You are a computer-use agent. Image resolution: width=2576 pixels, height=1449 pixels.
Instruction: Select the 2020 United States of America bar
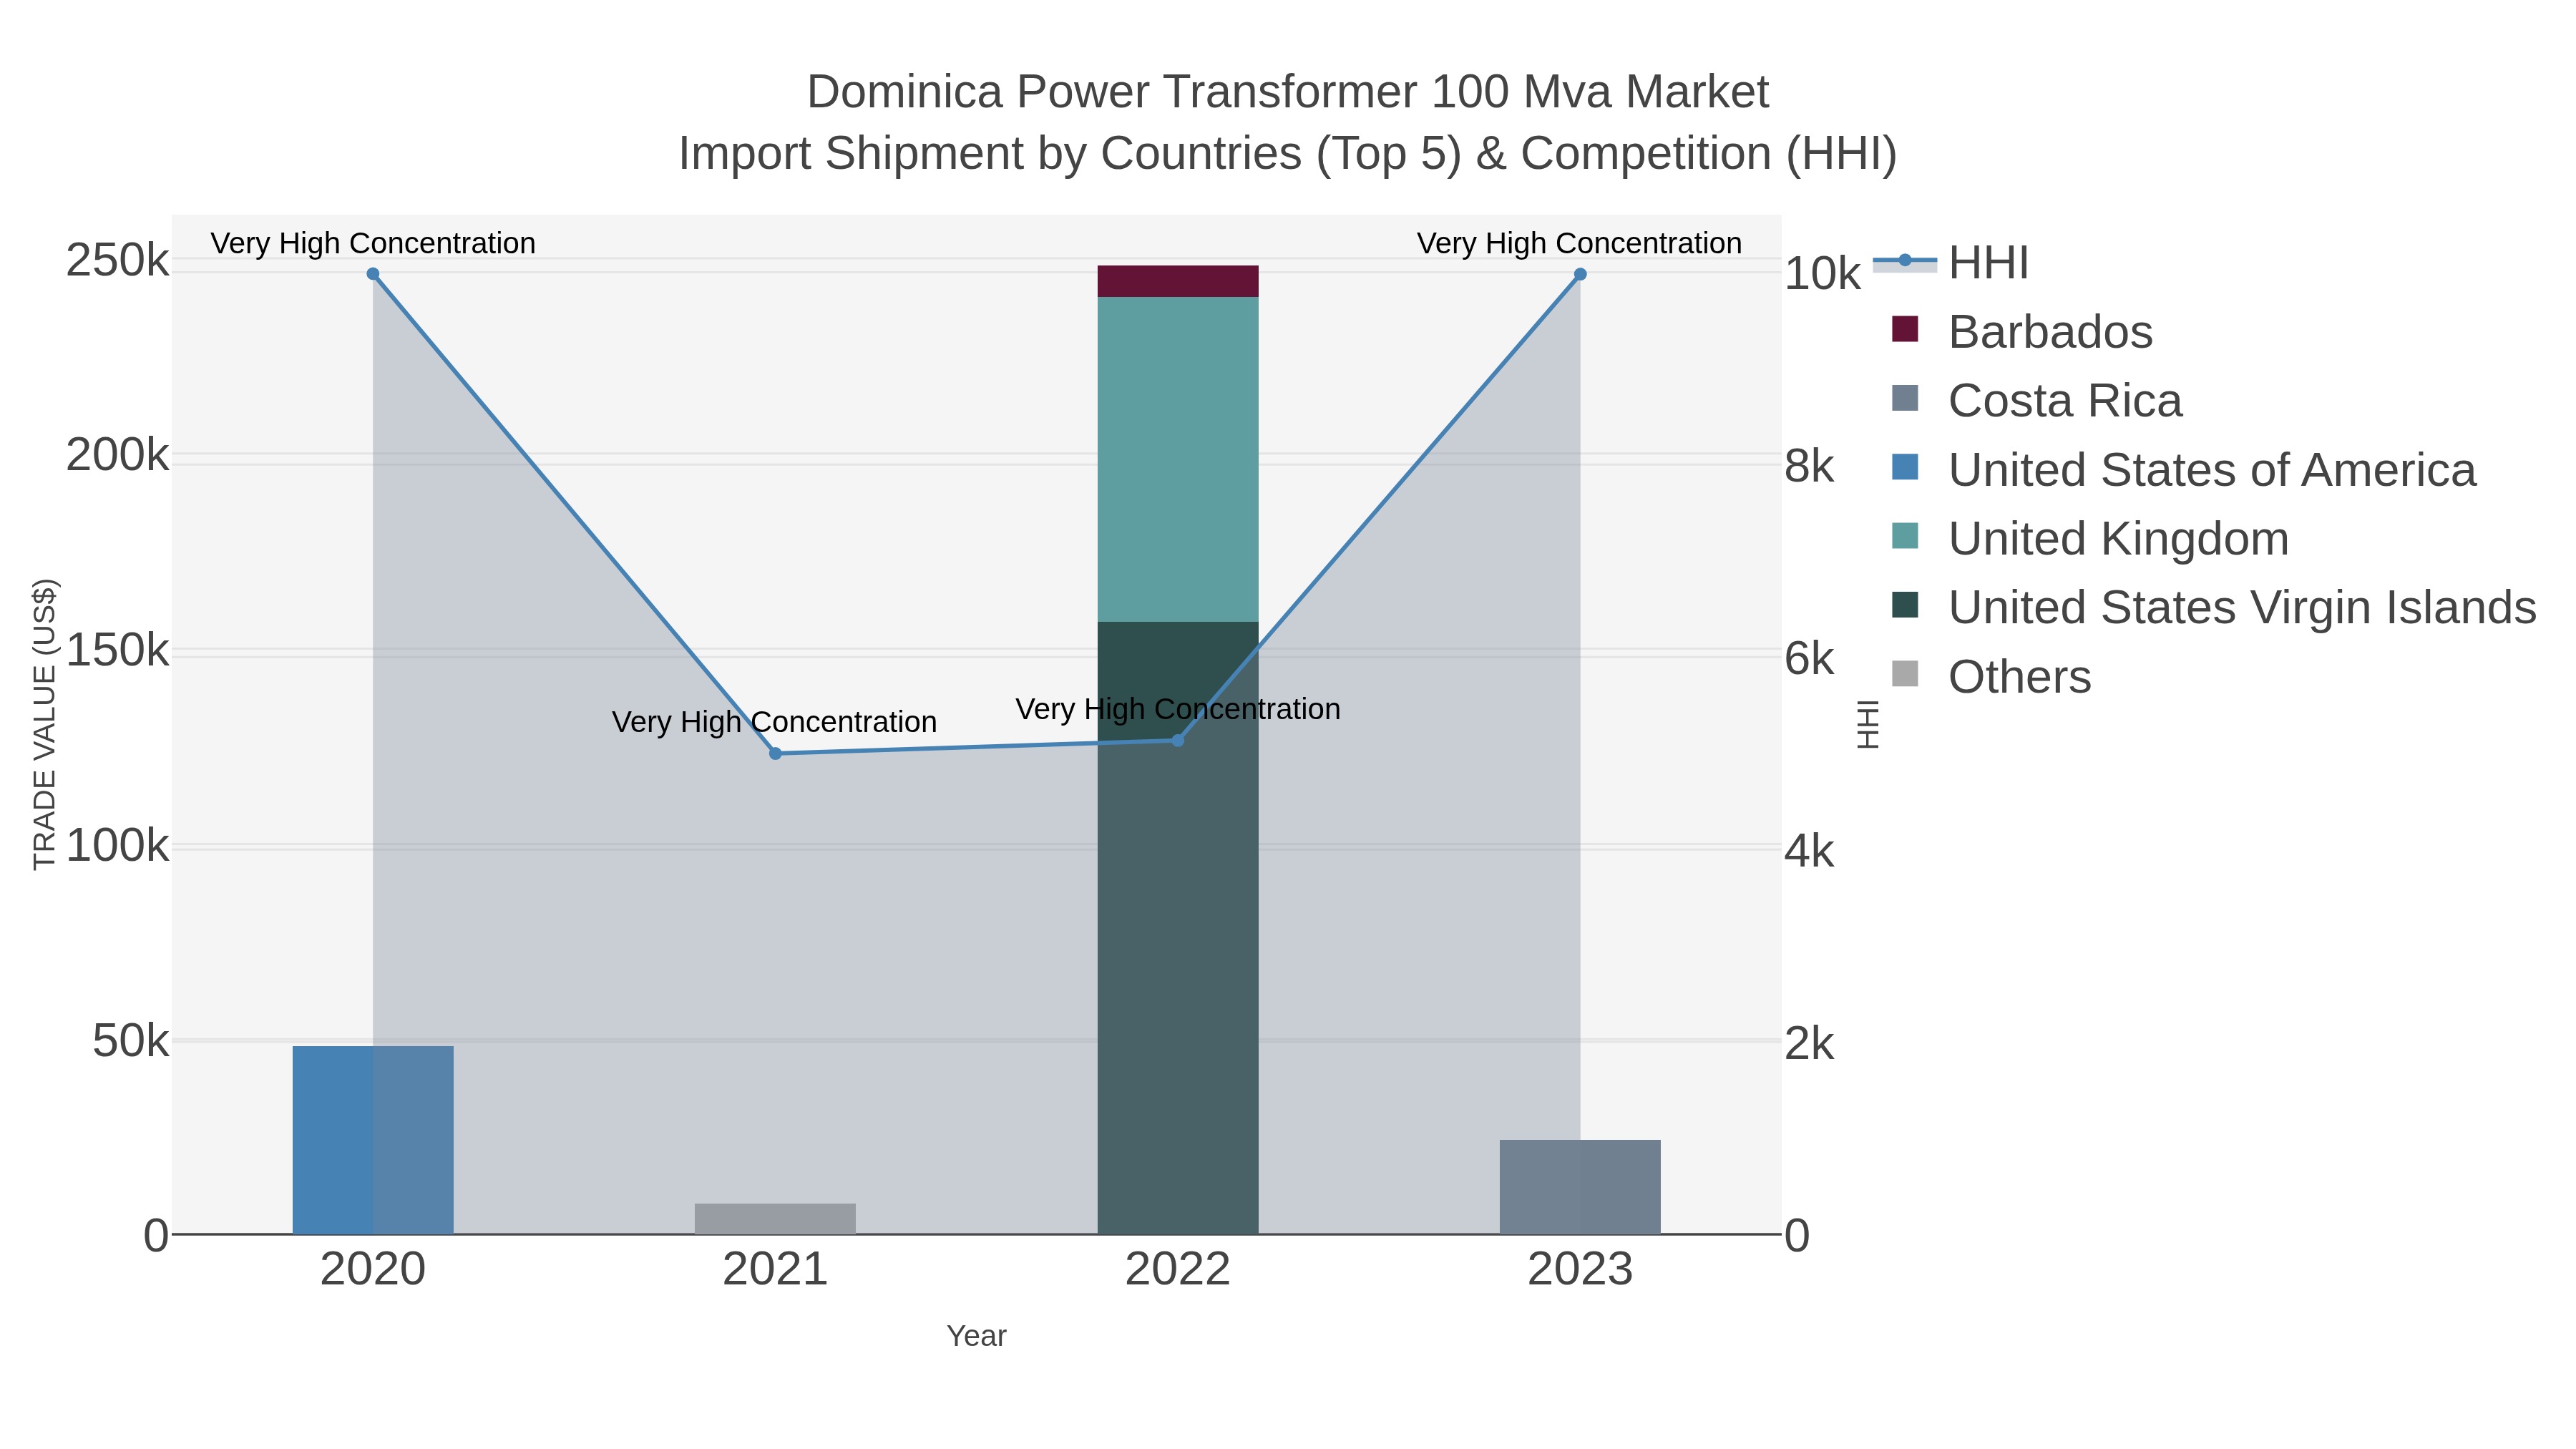point(373,1140)
